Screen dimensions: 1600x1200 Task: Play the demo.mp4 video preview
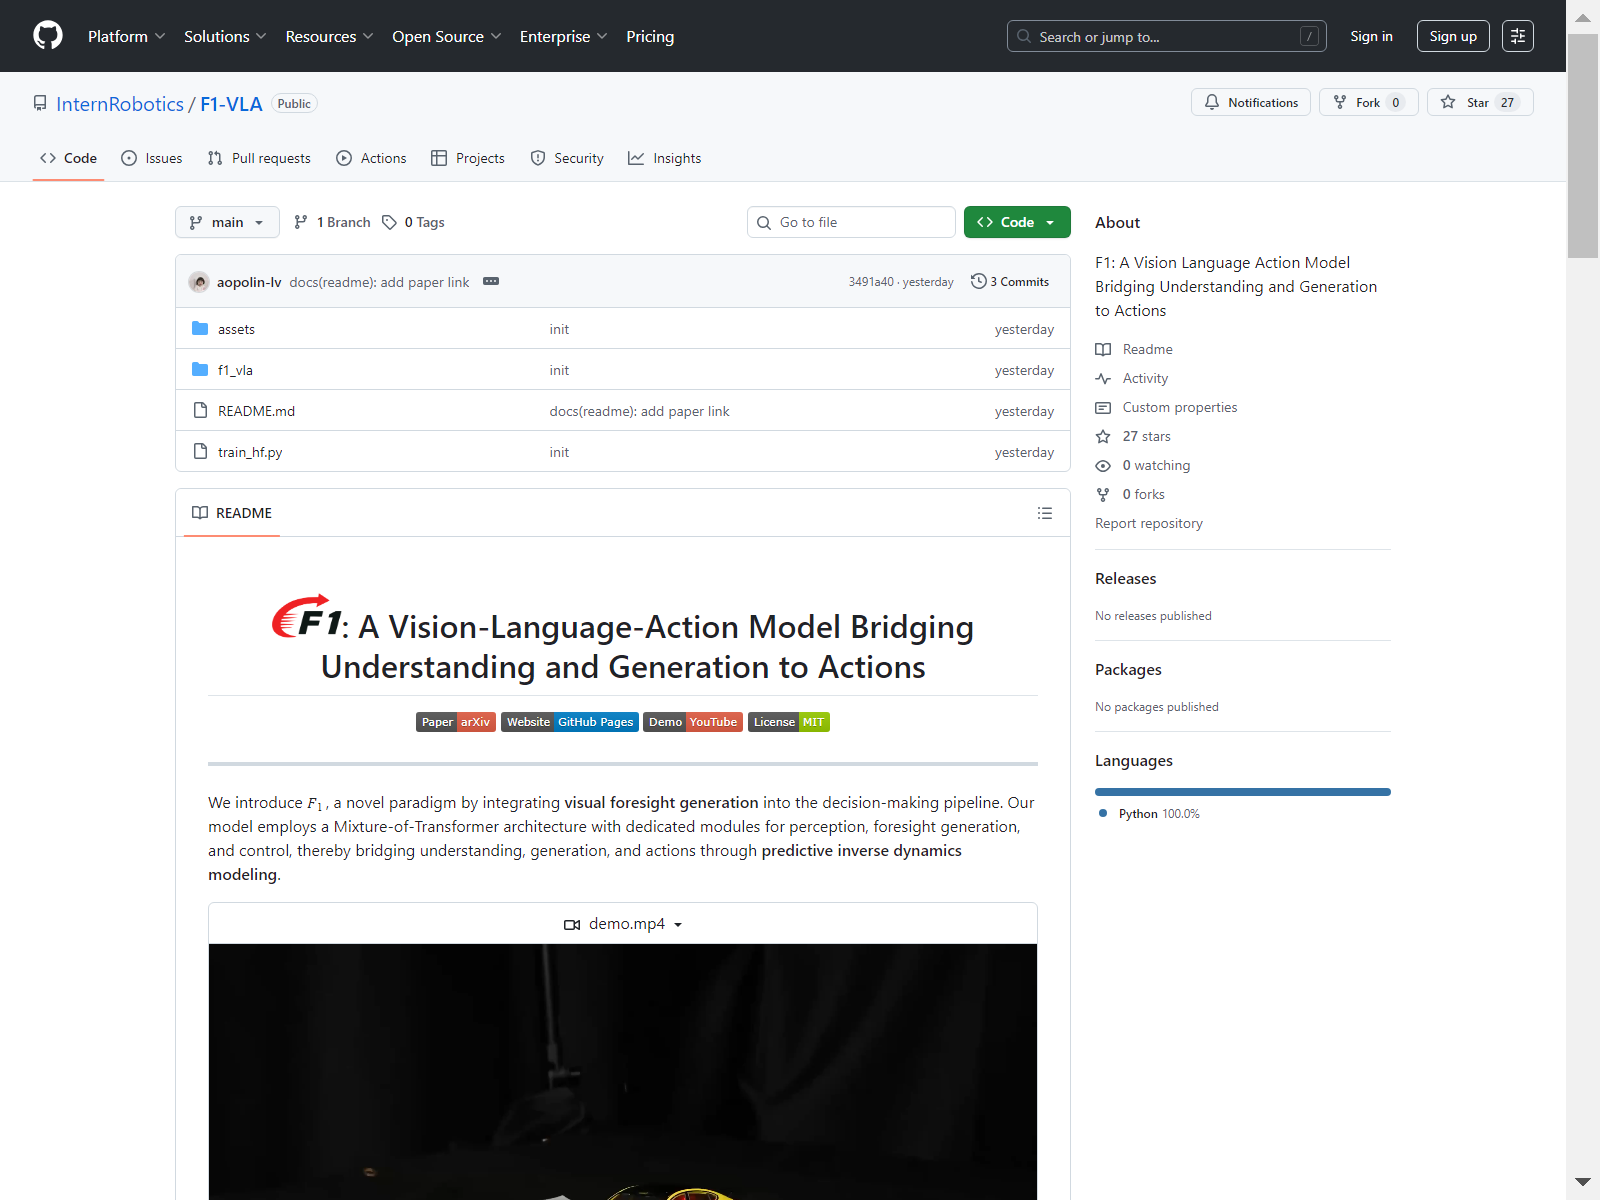623,1072
